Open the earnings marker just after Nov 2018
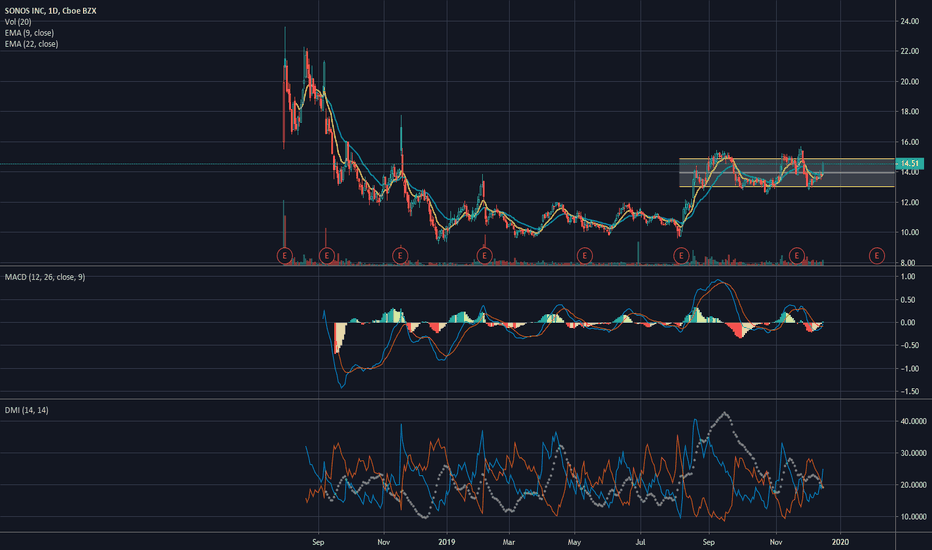932x550 pixels. coord(400,256)
